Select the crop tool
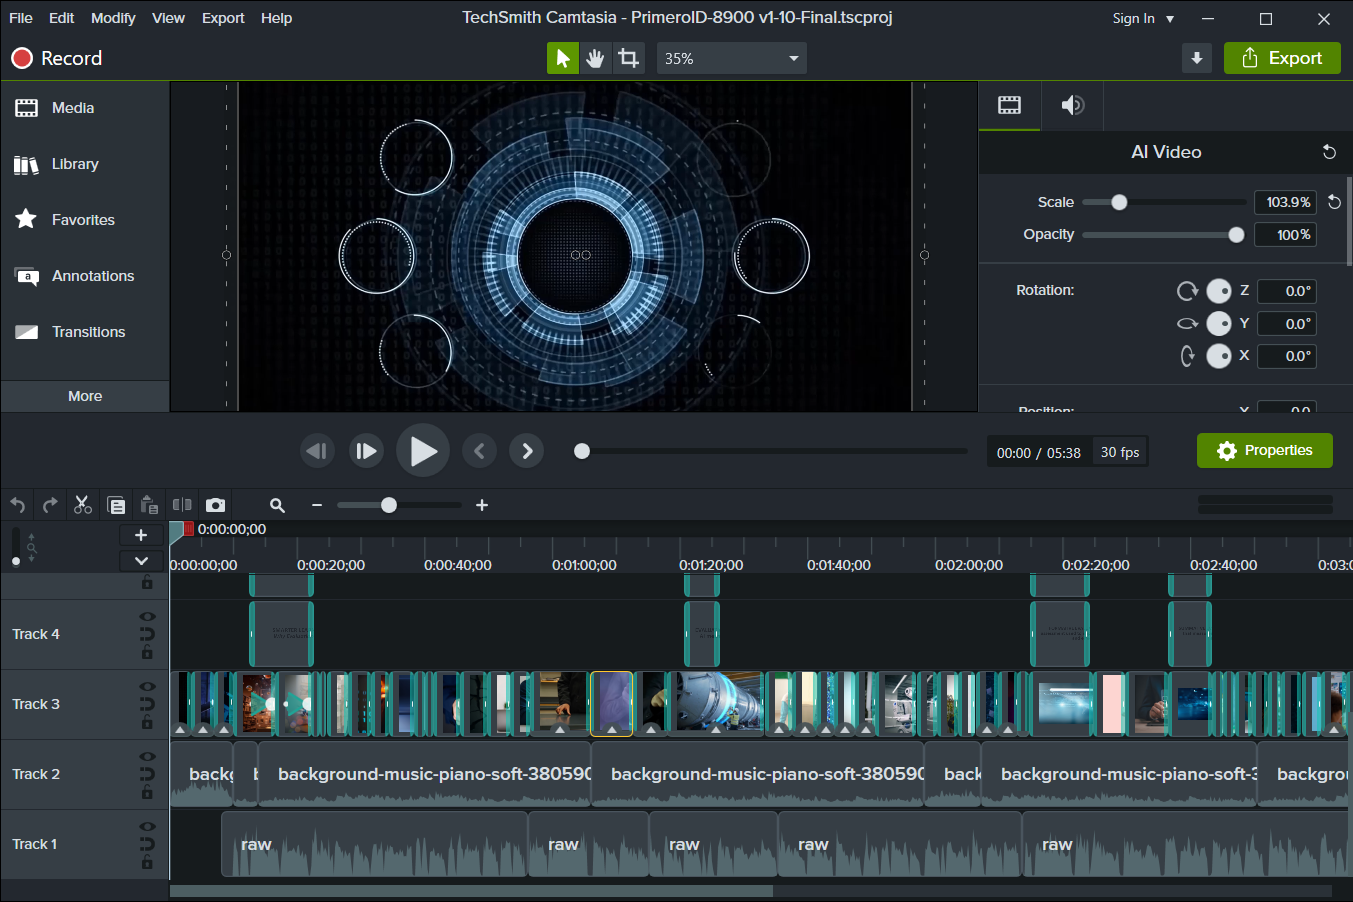Viewport: 1353px width, 902px height. coord(628,57)
